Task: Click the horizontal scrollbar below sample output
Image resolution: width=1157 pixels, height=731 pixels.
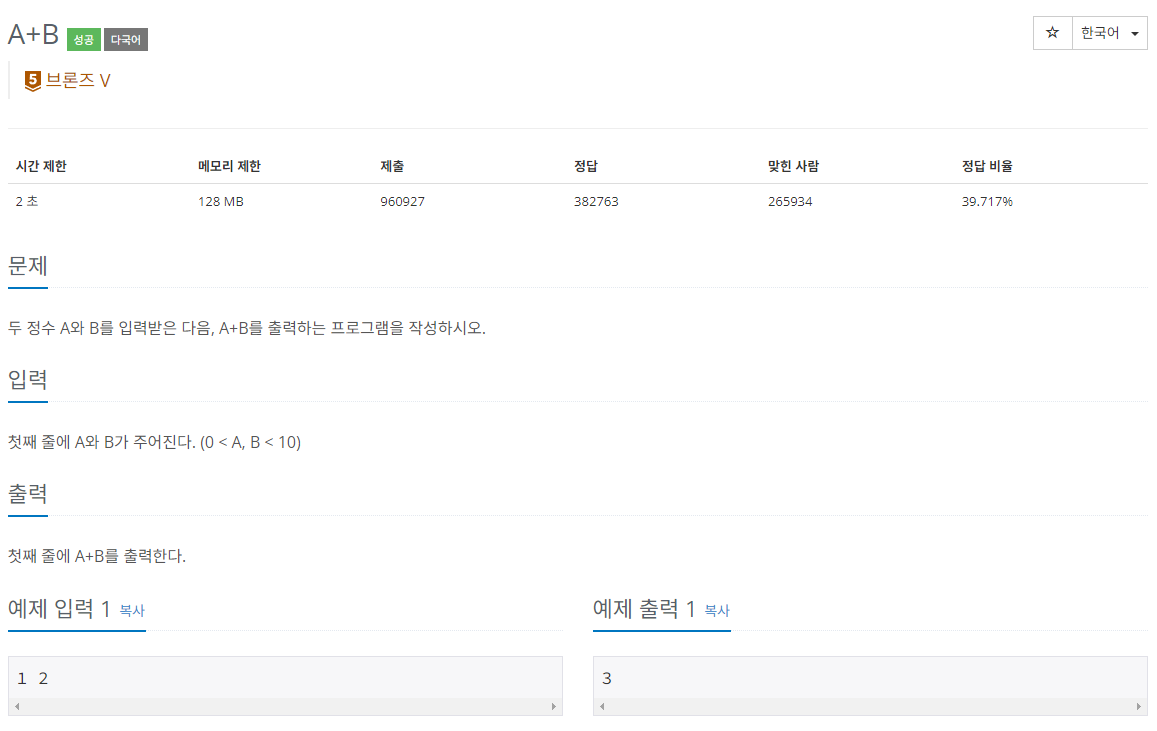Action: [x=870, y=706]
